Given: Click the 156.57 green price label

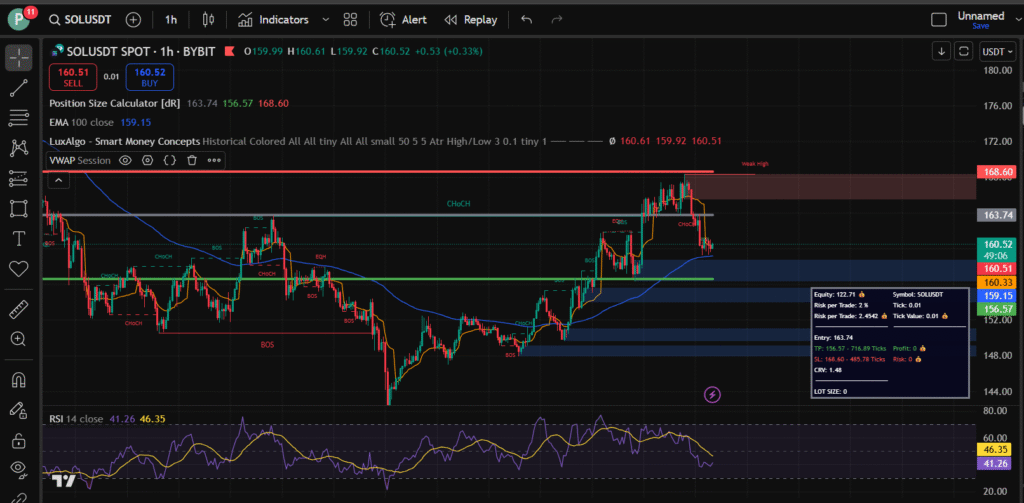Looking at the screenshot, I should coord(995,309).
